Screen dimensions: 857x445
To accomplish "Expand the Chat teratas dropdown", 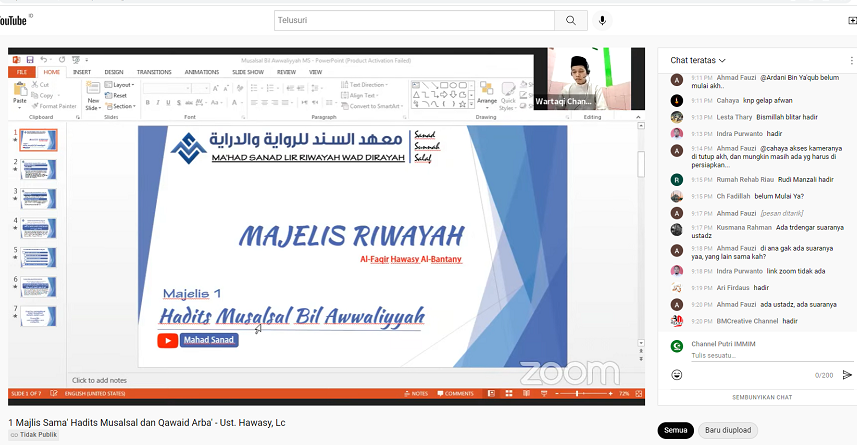I will point(698,60).
